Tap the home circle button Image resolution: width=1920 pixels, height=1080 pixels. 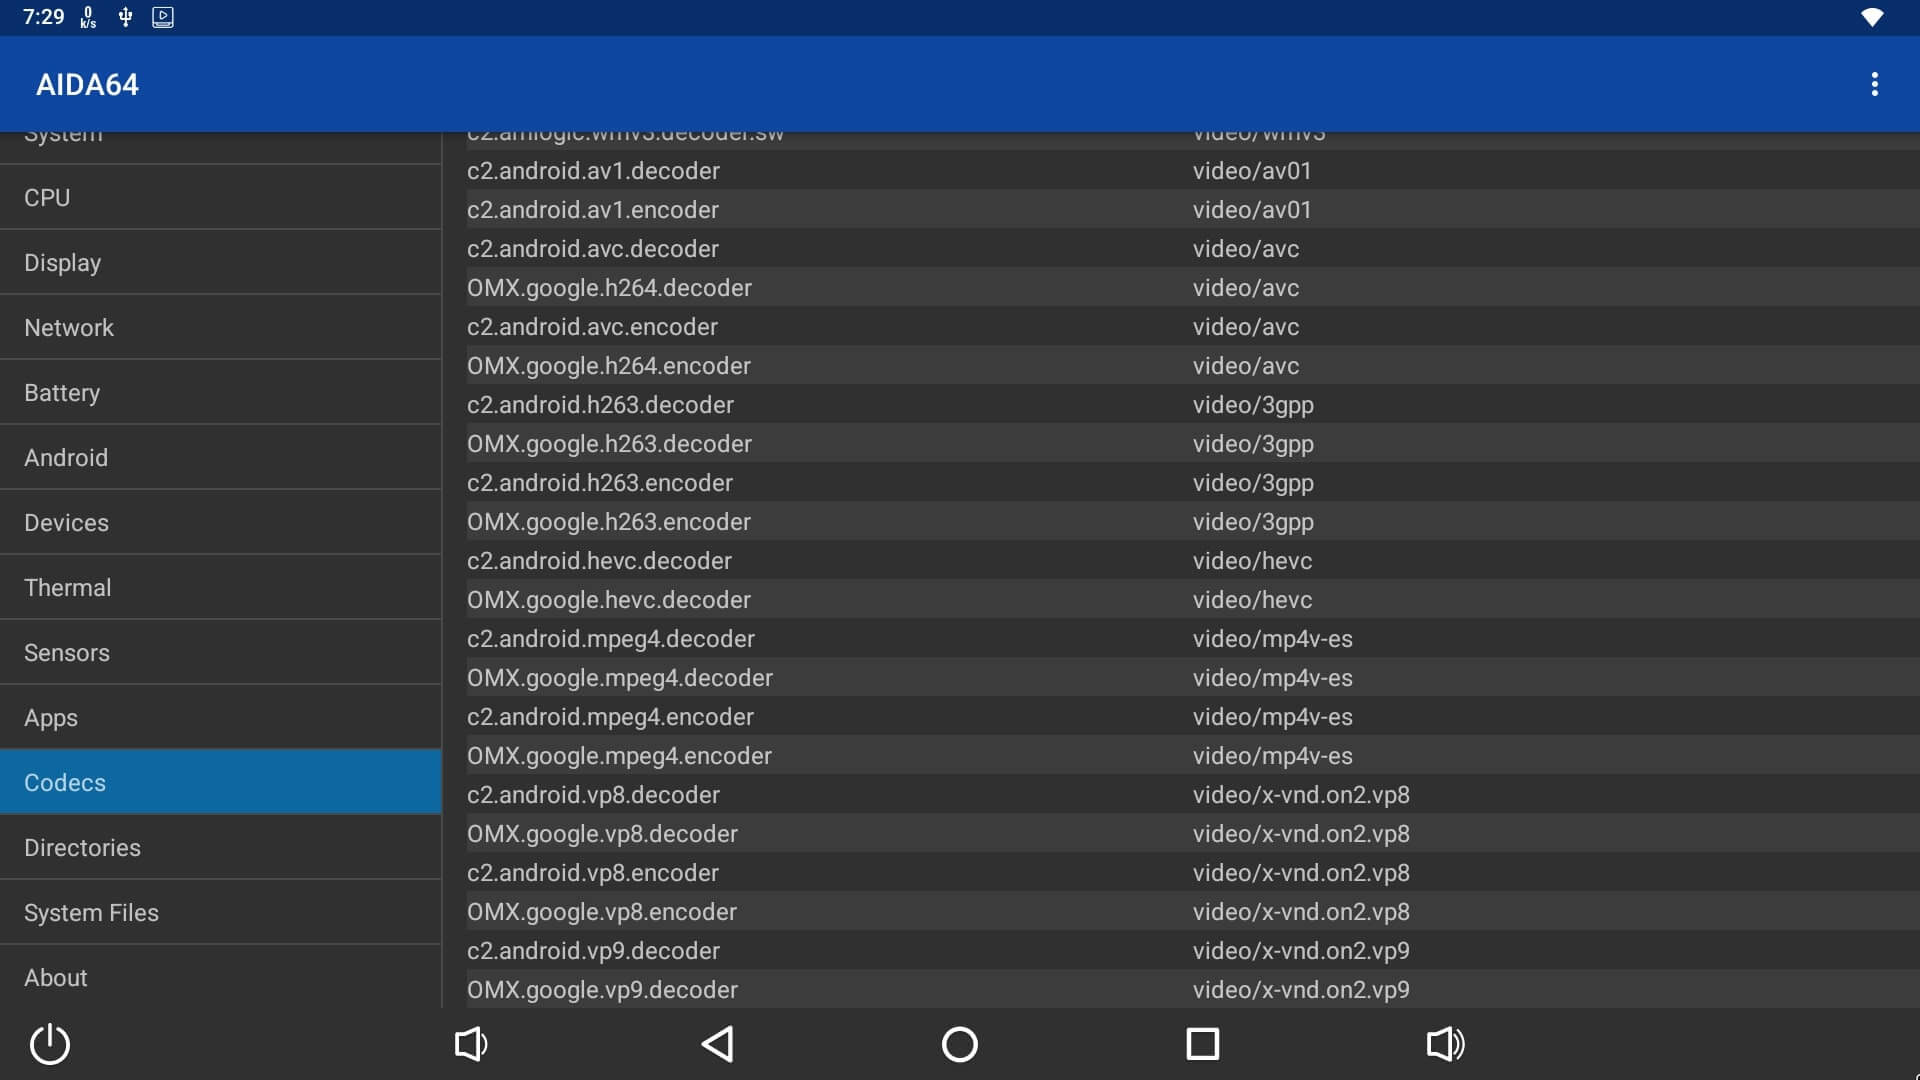tap(959, 1044)
